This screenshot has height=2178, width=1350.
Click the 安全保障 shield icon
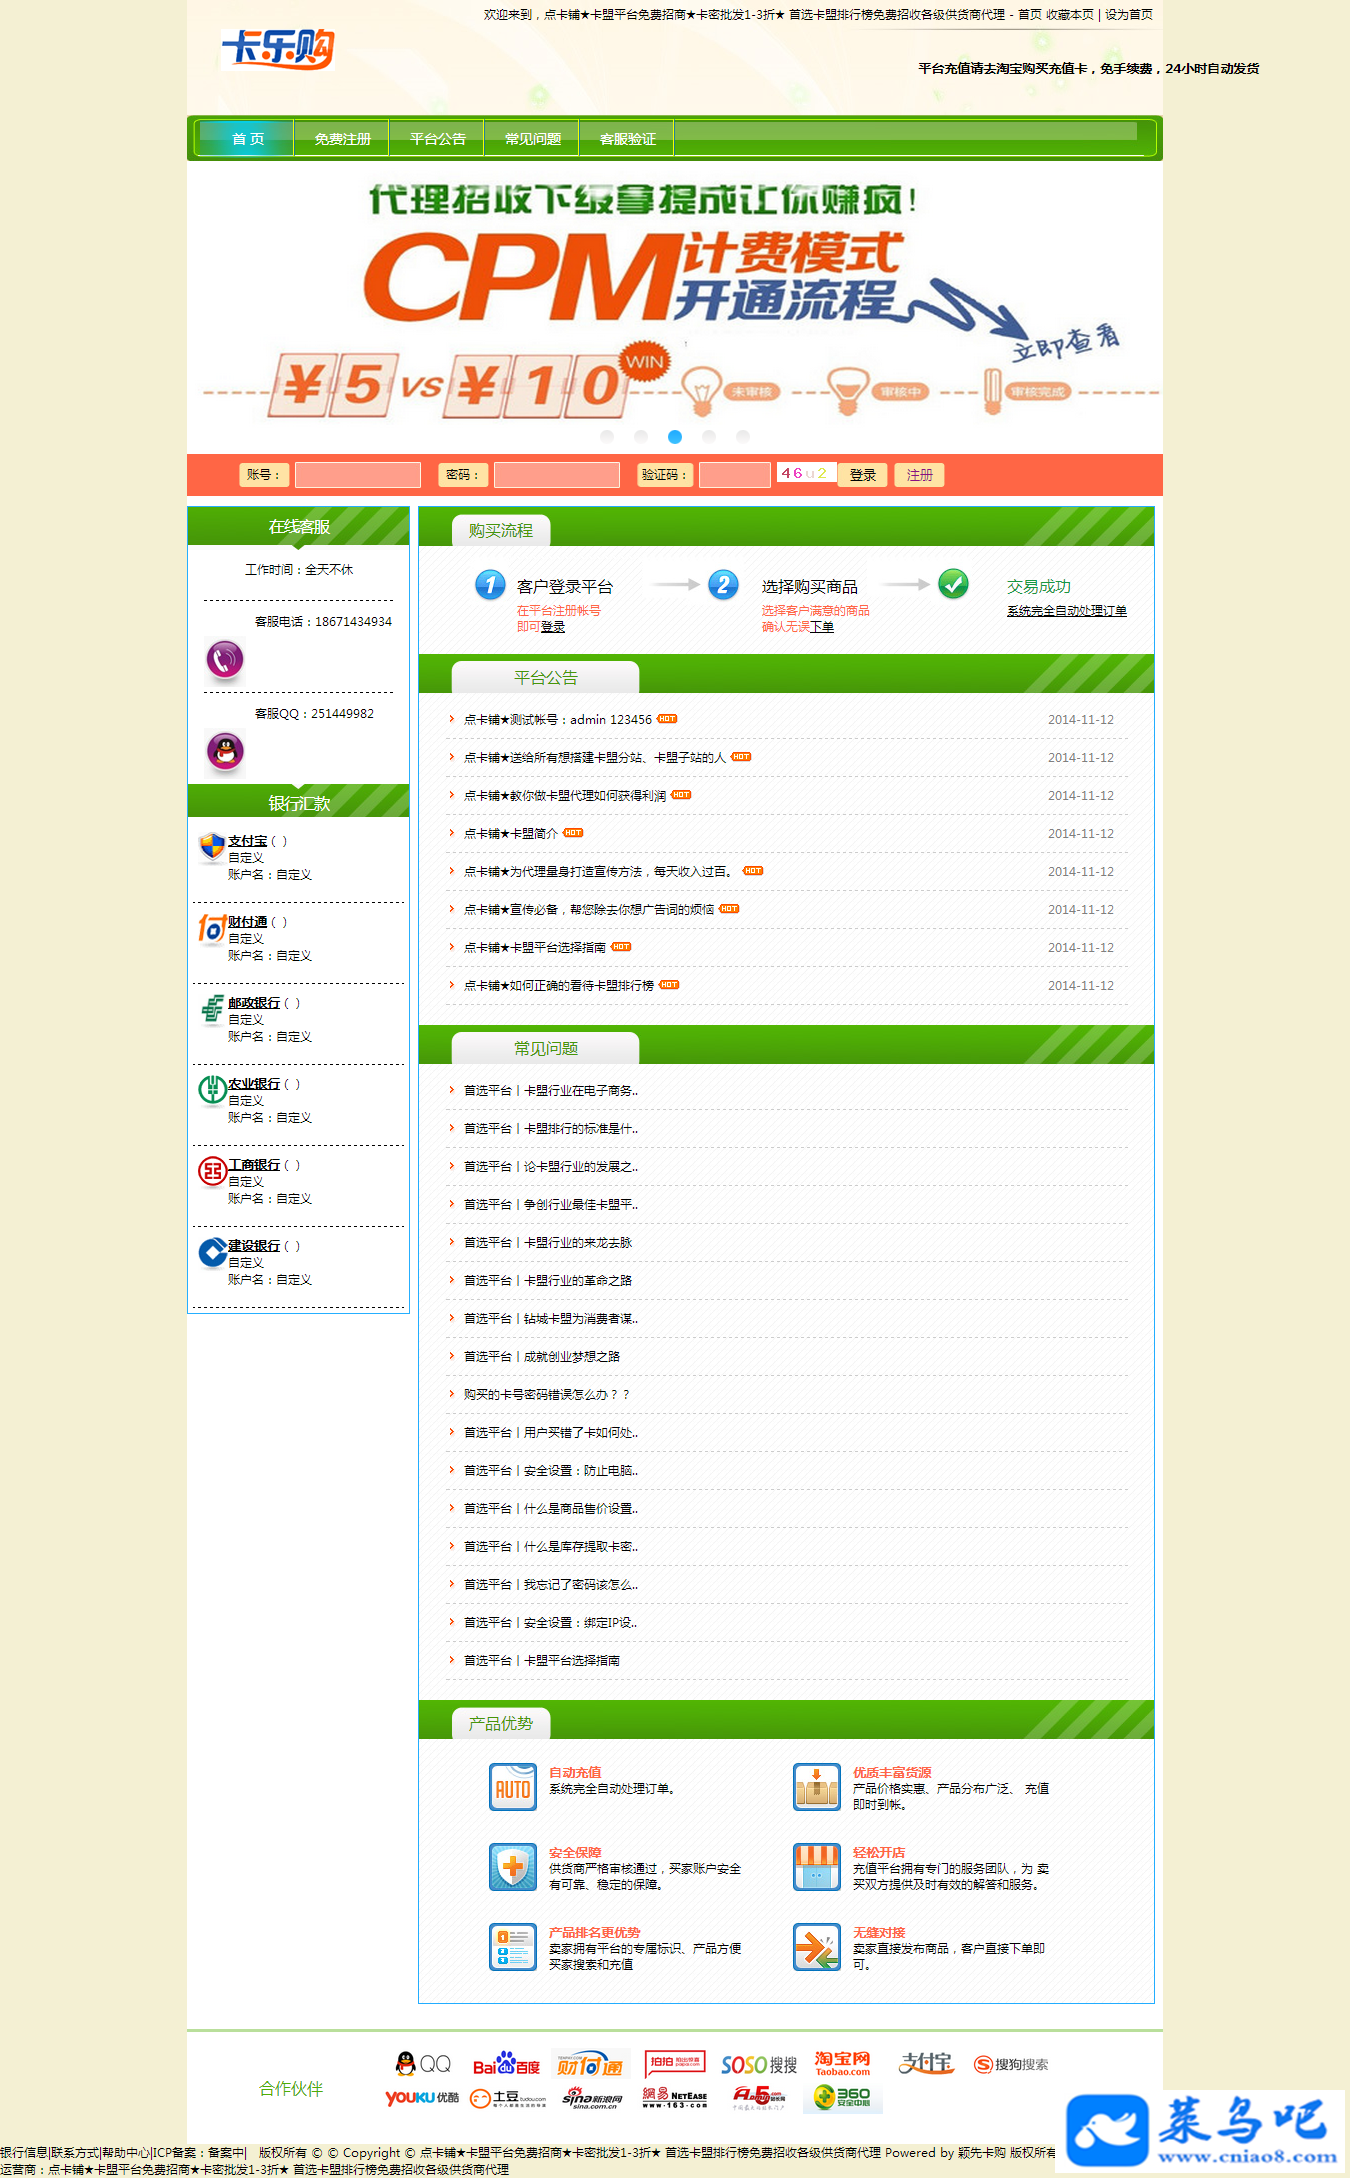513,1867
